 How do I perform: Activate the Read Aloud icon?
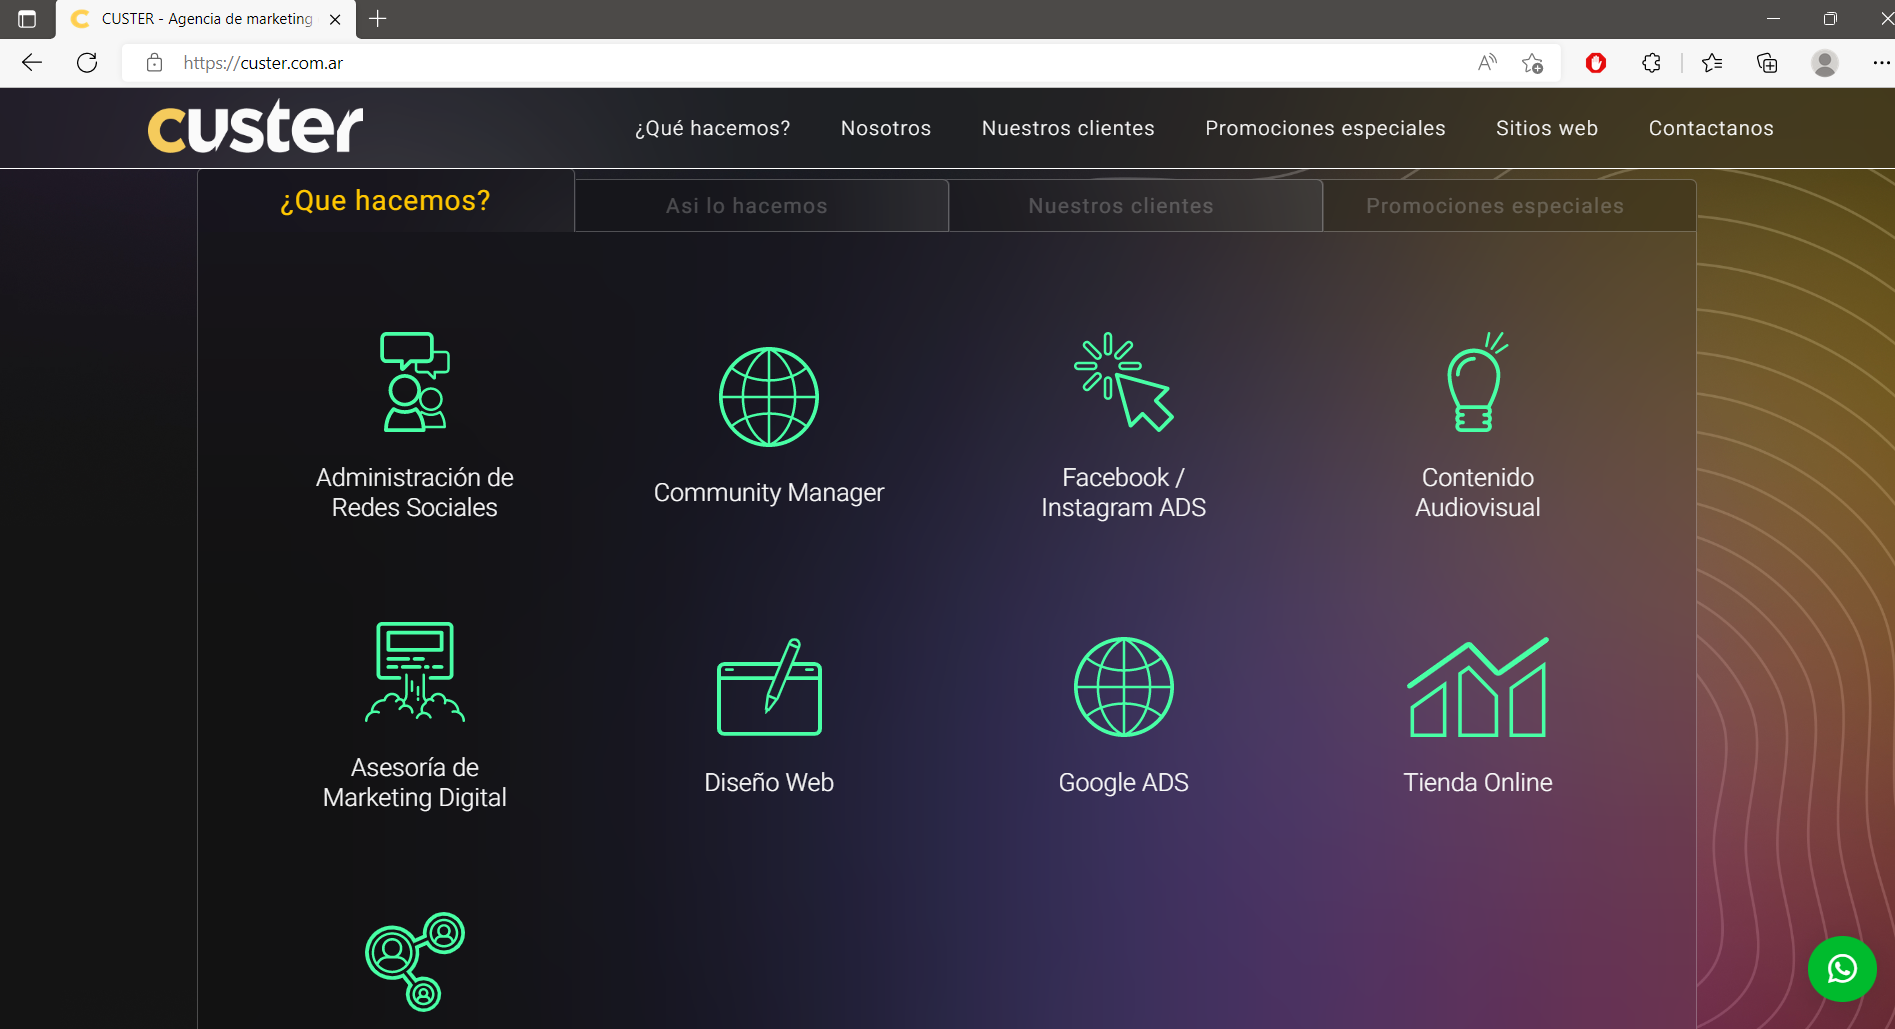[x=1487, y=63]
